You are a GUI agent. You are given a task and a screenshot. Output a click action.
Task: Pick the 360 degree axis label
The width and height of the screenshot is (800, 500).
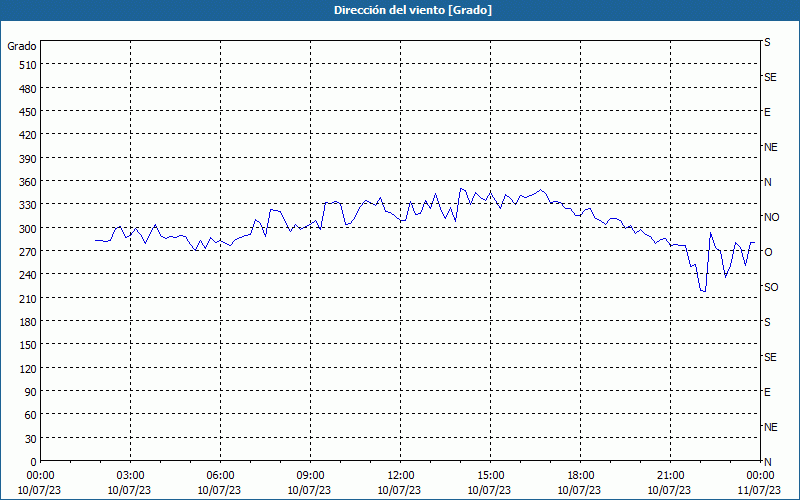28,182
